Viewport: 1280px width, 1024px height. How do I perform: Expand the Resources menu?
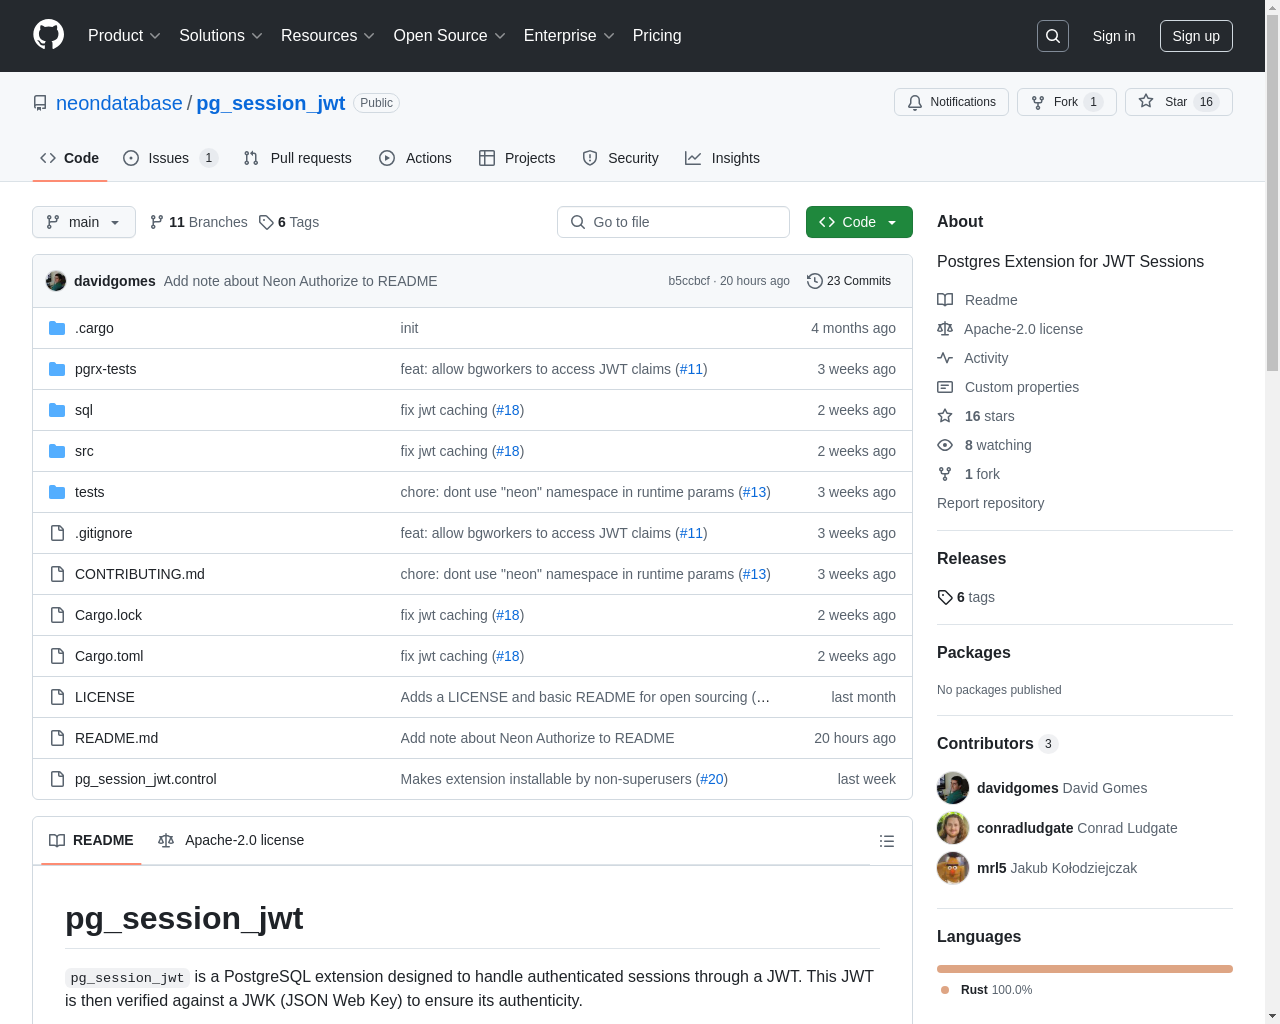[x=328, y=36]
